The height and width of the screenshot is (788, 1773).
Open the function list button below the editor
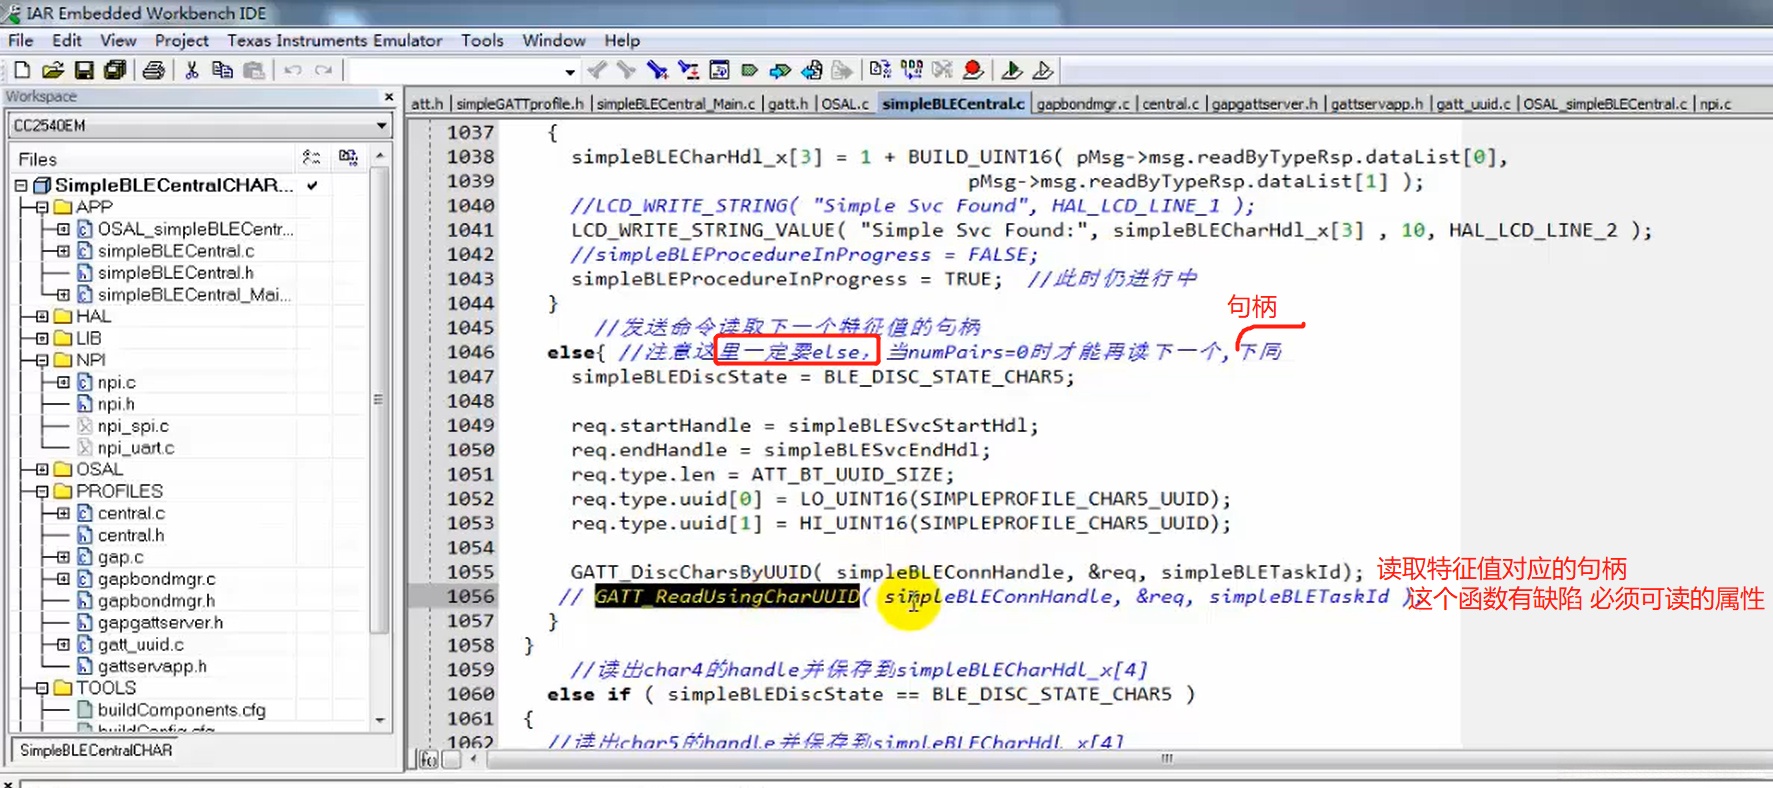click(428, 760)
